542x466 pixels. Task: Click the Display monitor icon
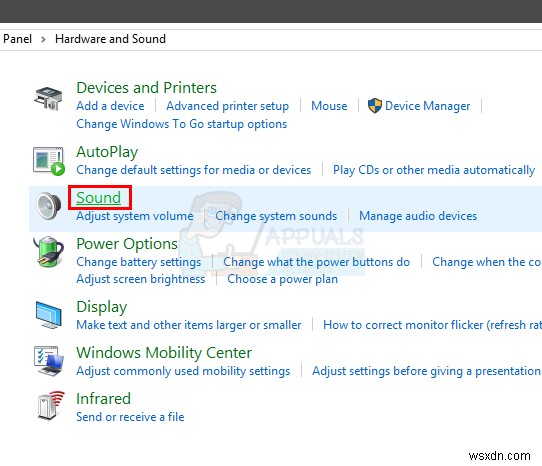click(x=49, y=315)
